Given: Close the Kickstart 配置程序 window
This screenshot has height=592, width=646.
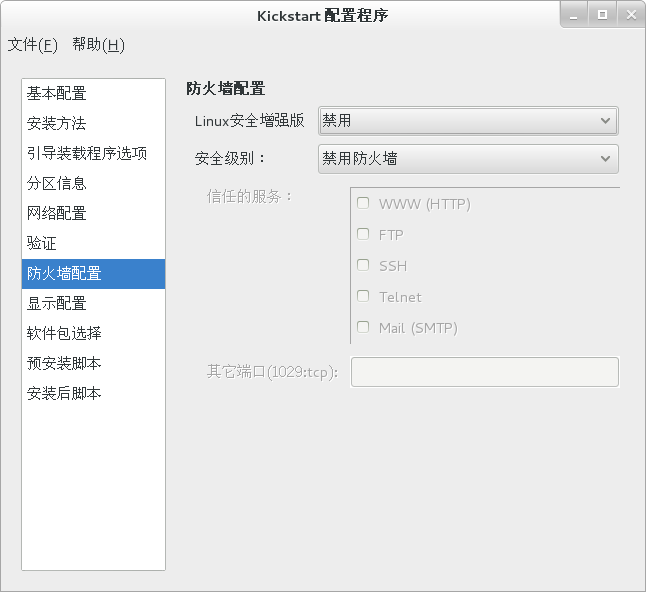Looking at the screenshot, I should coord(631,15).
